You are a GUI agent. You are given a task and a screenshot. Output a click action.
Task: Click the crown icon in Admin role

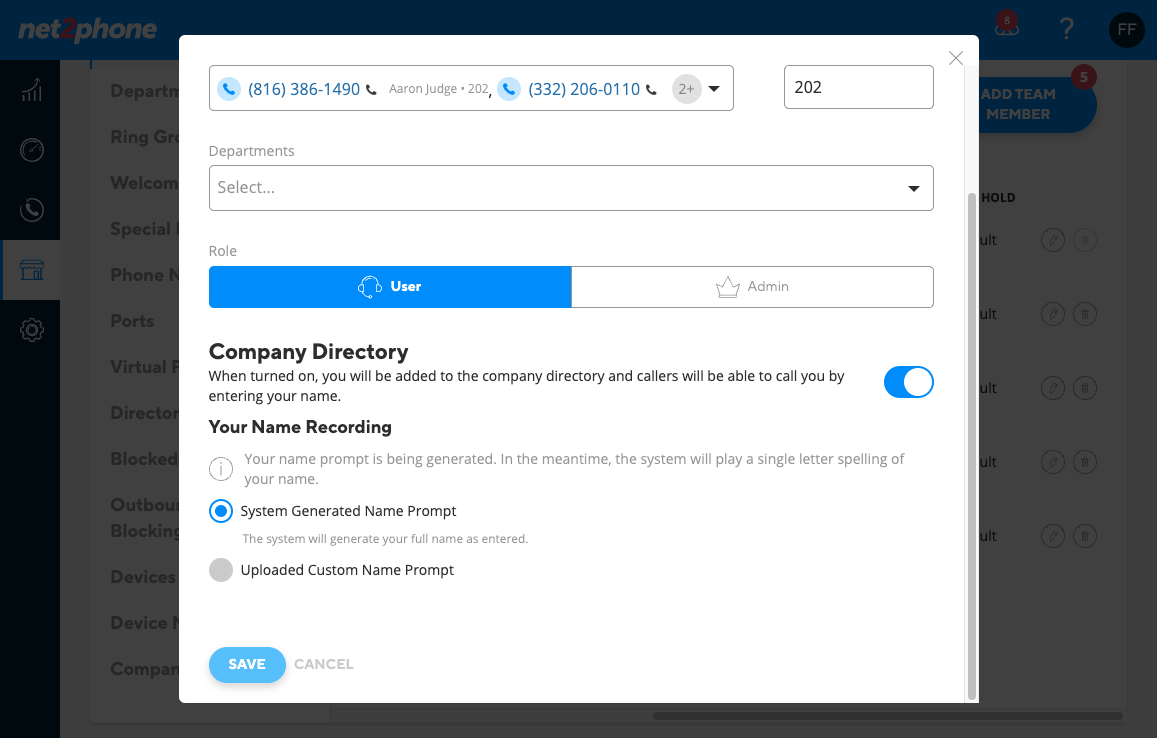click(728, 286)
